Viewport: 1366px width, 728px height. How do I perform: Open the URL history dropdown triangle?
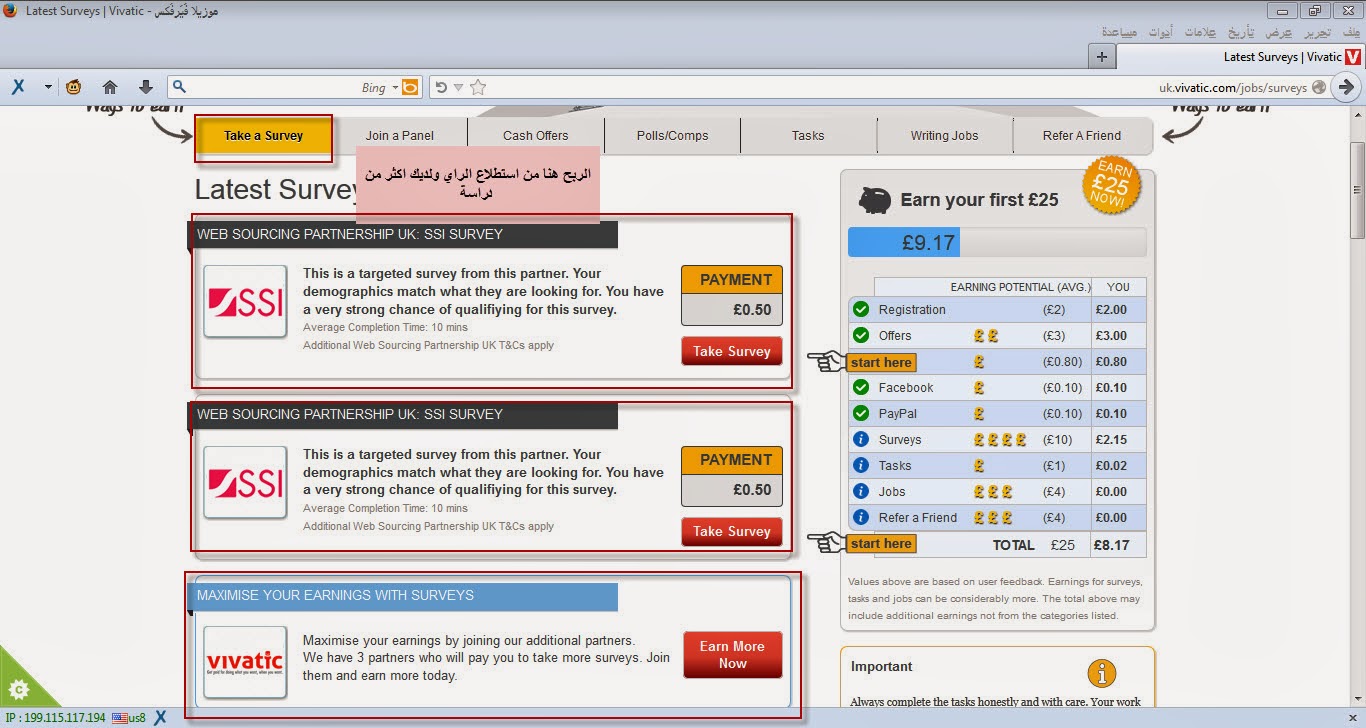point(459,88)
